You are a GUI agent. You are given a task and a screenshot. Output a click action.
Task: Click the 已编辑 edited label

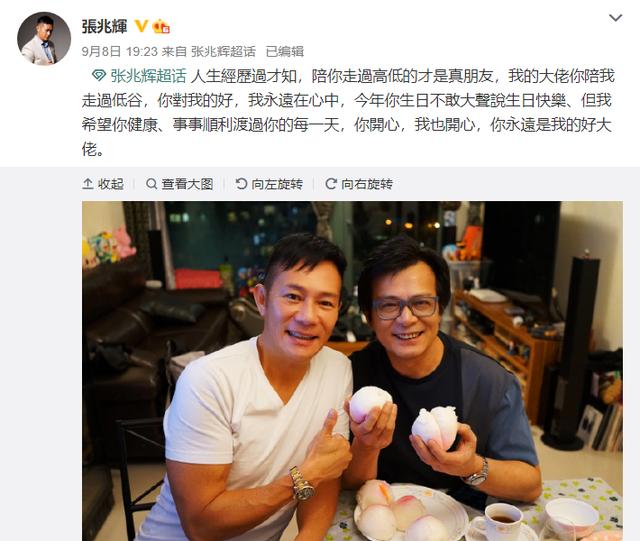[x=284, y=51]
